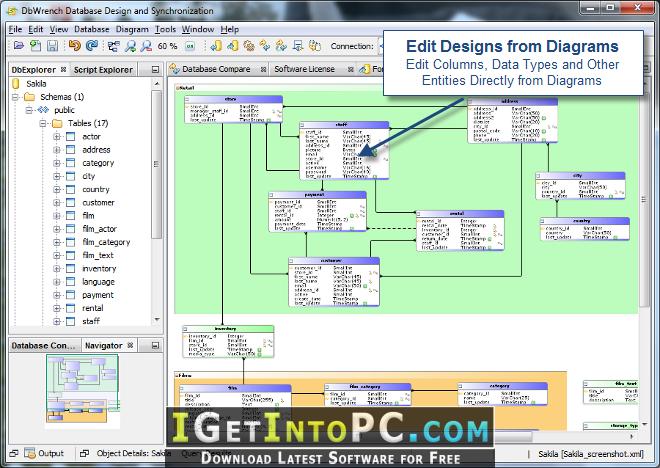Click the zoom in magnifier icon
The height and width of the screenshot is (468, 660).
[x=130, y=46]
